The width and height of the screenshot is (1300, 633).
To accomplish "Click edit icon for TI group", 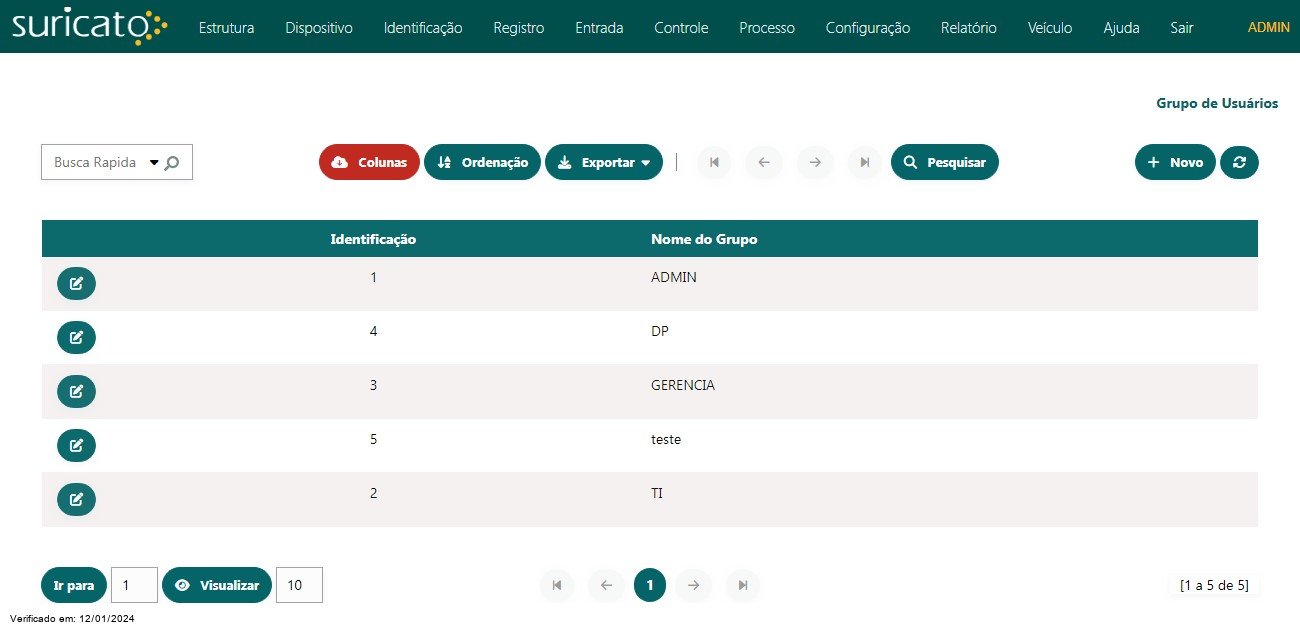I will [76, 499].
